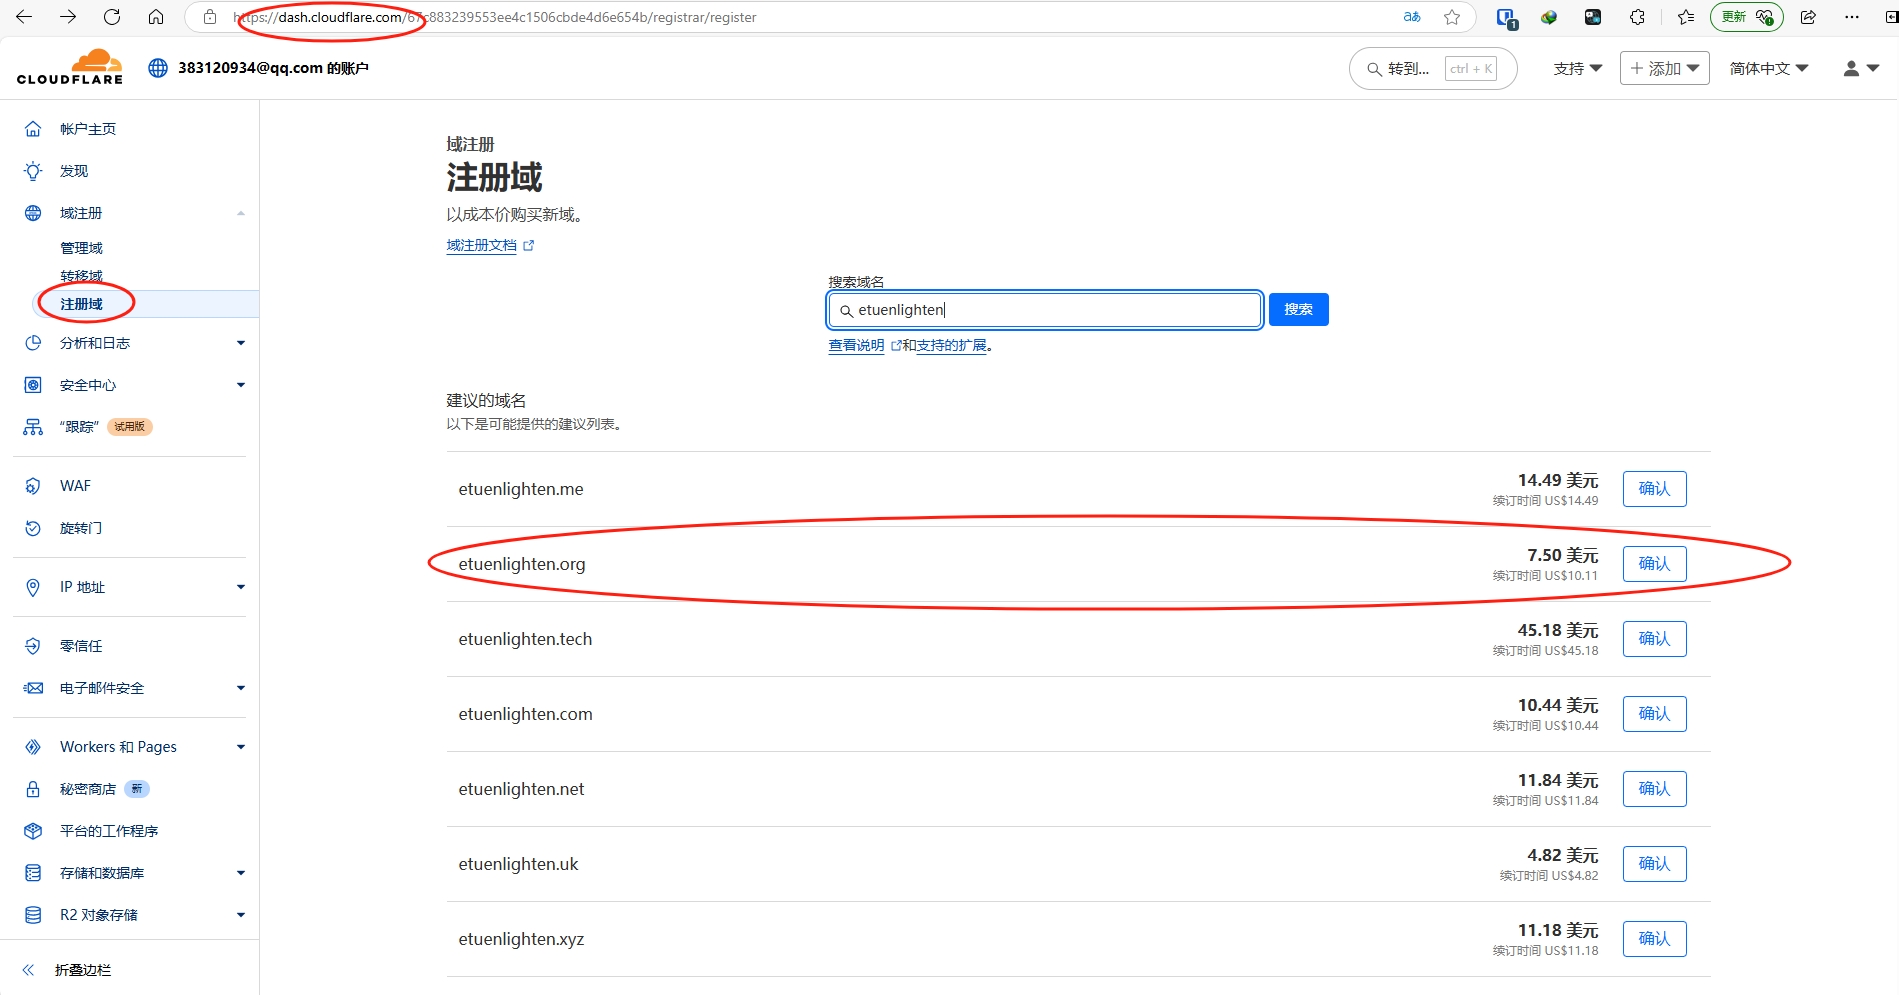Open the 添加 dropdown button
This screenshot has width=1899, height=995.
pyautogui.click(x=1664, y=68)
